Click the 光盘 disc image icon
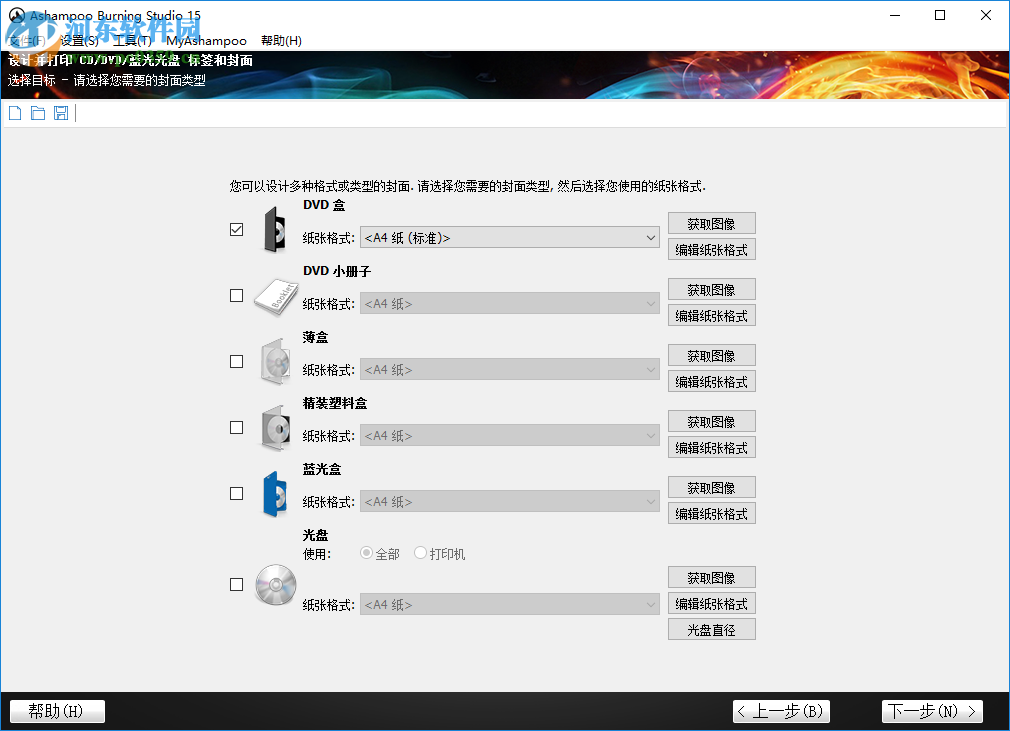 [x=276, y=585]
